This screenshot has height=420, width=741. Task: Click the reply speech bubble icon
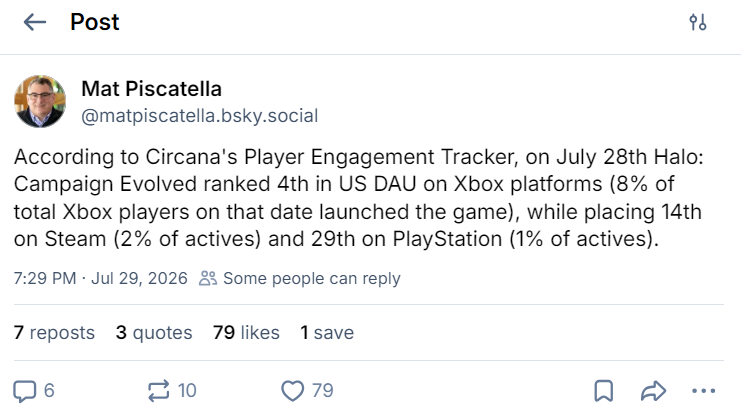[x=25, y=391]
